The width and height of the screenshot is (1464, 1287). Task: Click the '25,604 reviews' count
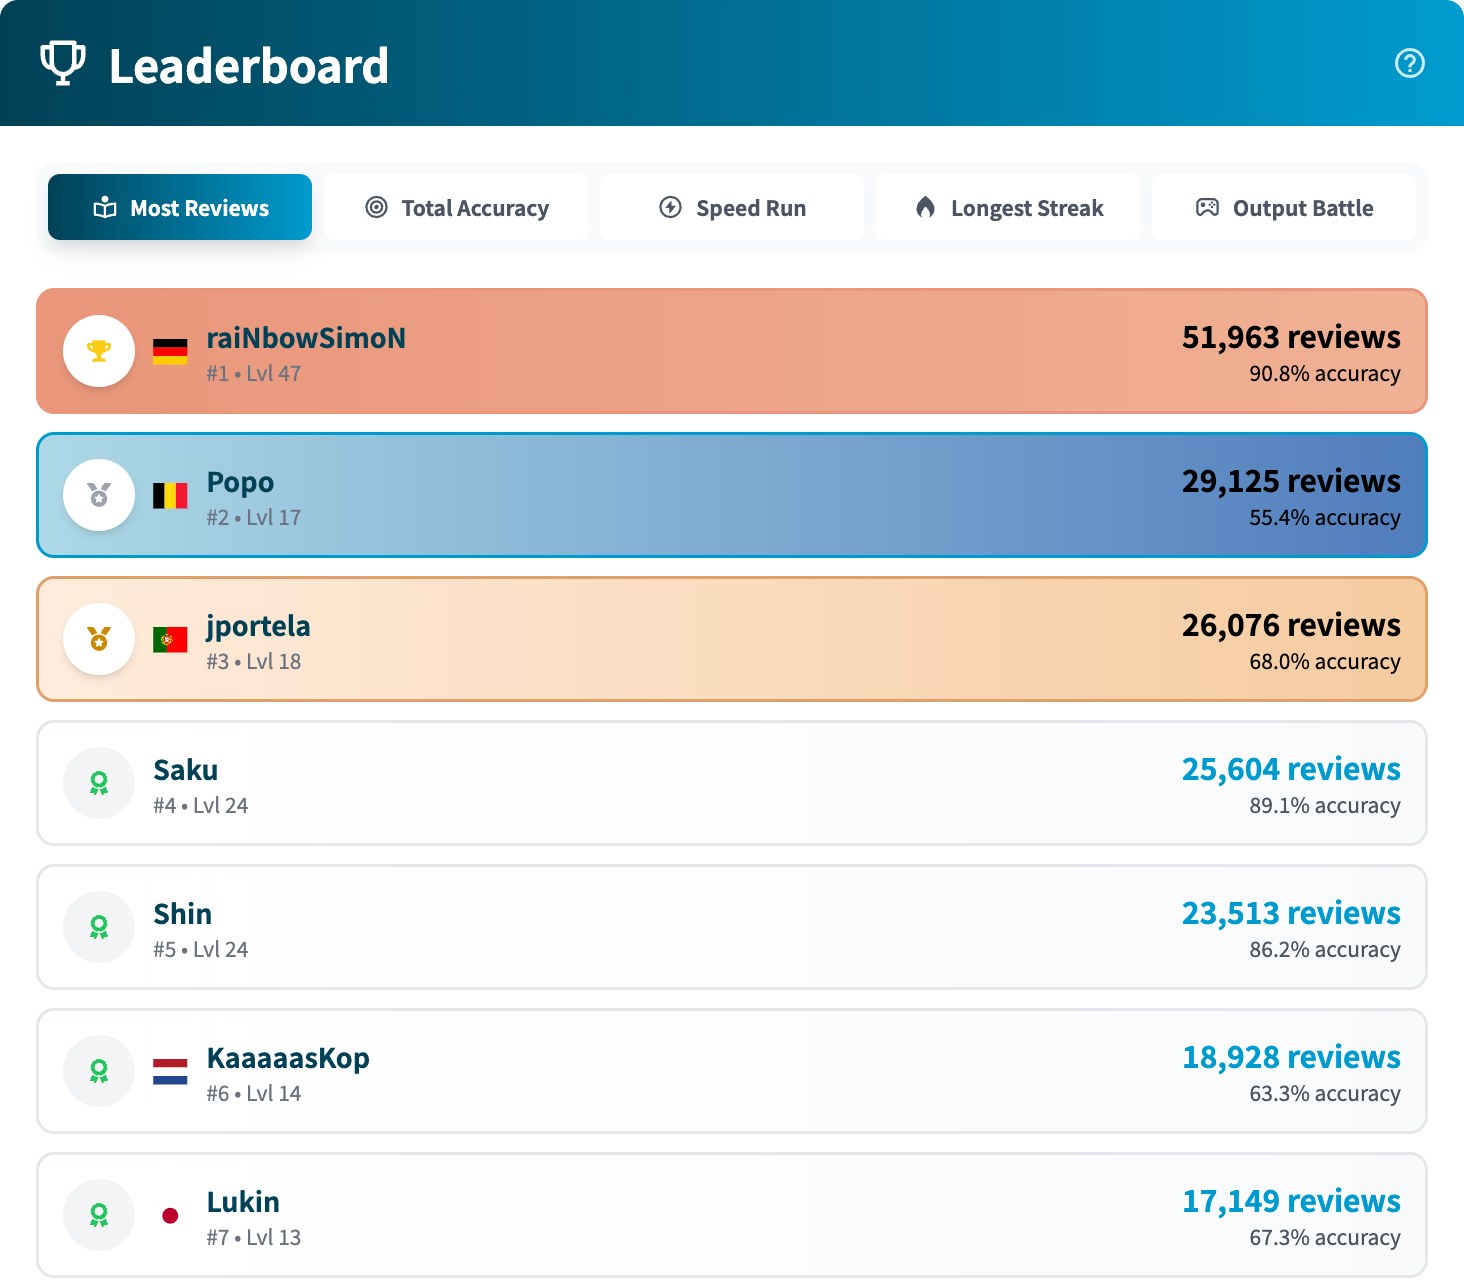click(1291, 769)
